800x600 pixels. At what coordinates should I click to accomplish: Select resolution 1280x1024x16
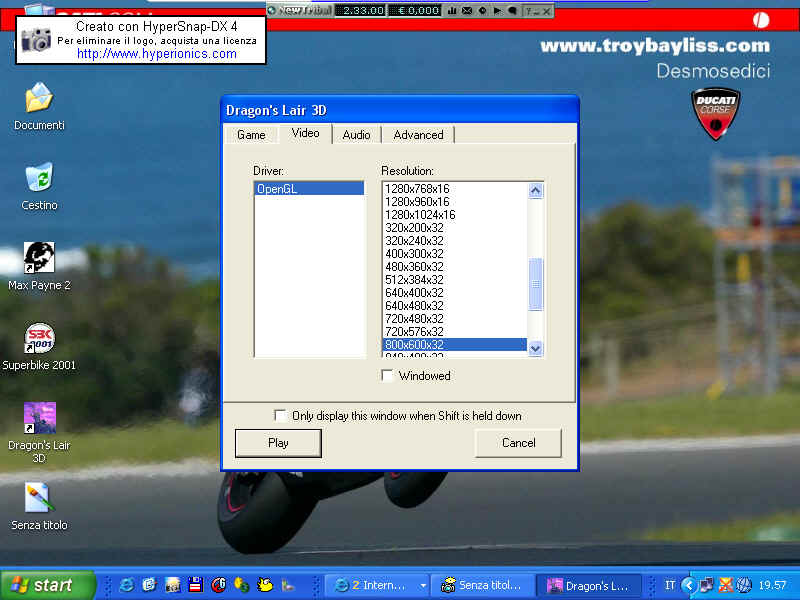[x=455, y=215]
